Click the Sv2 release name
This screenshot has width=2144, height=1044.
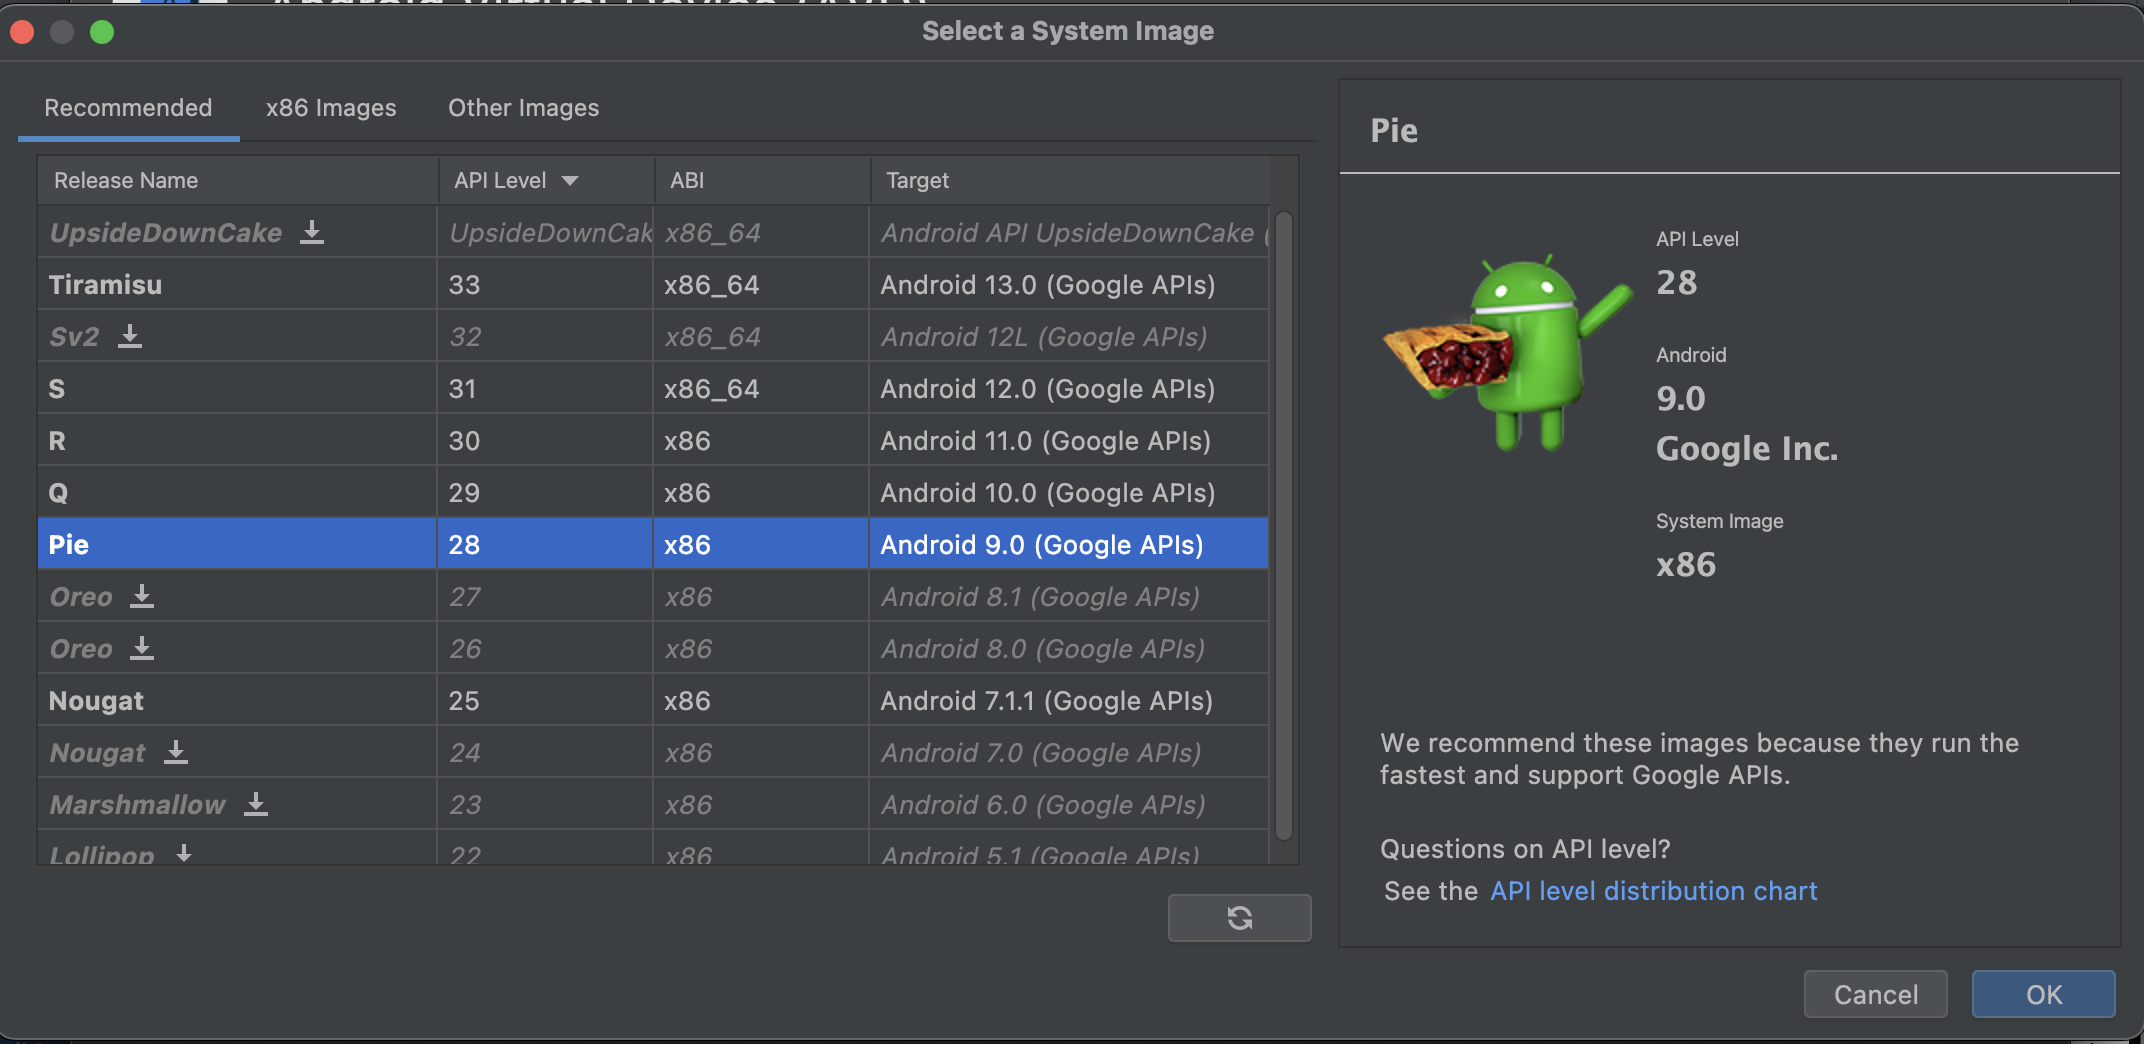pos(74,337)
